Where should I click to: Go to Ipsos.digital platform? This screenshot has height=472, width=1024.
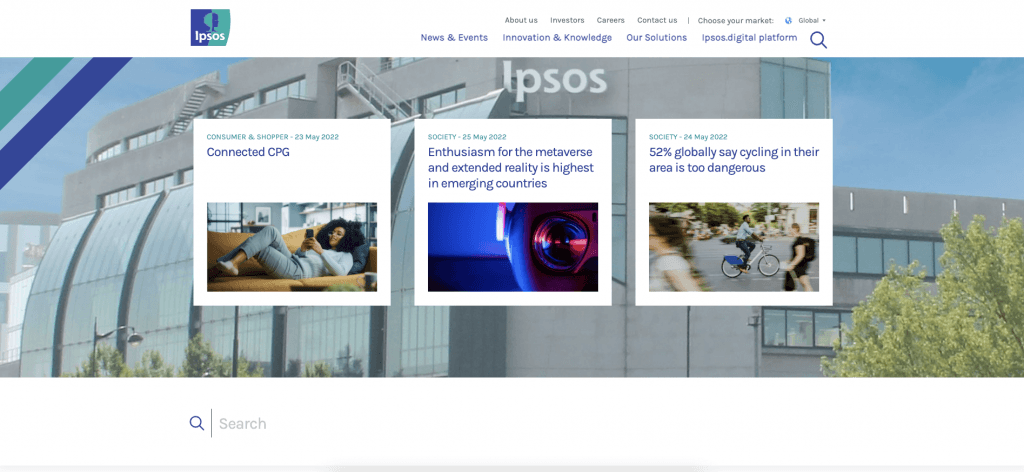[749, 38]
